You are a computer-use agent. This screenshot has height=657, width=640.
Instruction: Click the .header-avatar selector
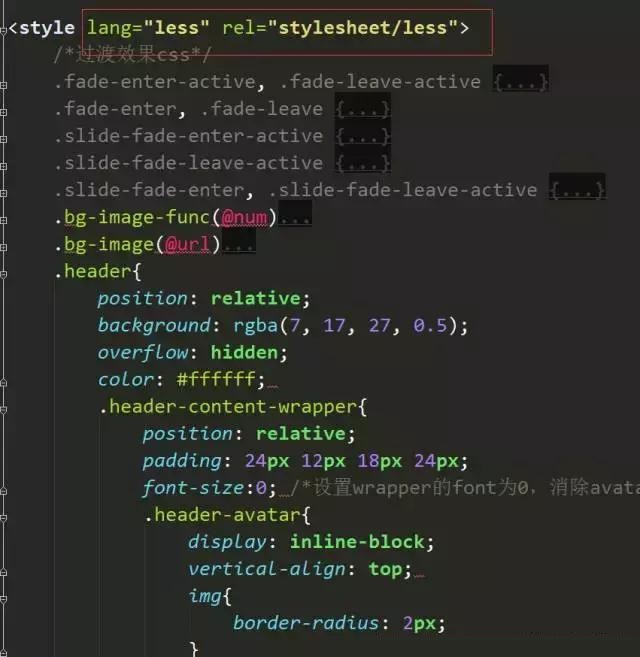pyautogui.click(x=228, y=515)
